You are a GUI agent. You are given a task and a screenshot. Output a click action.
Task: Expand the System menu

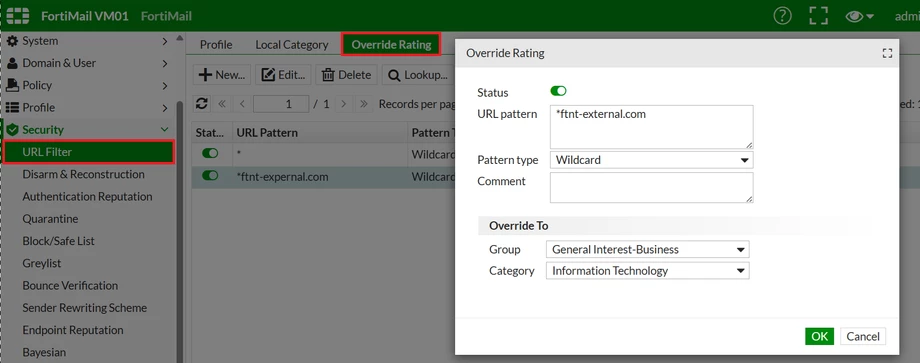[165, 41]
